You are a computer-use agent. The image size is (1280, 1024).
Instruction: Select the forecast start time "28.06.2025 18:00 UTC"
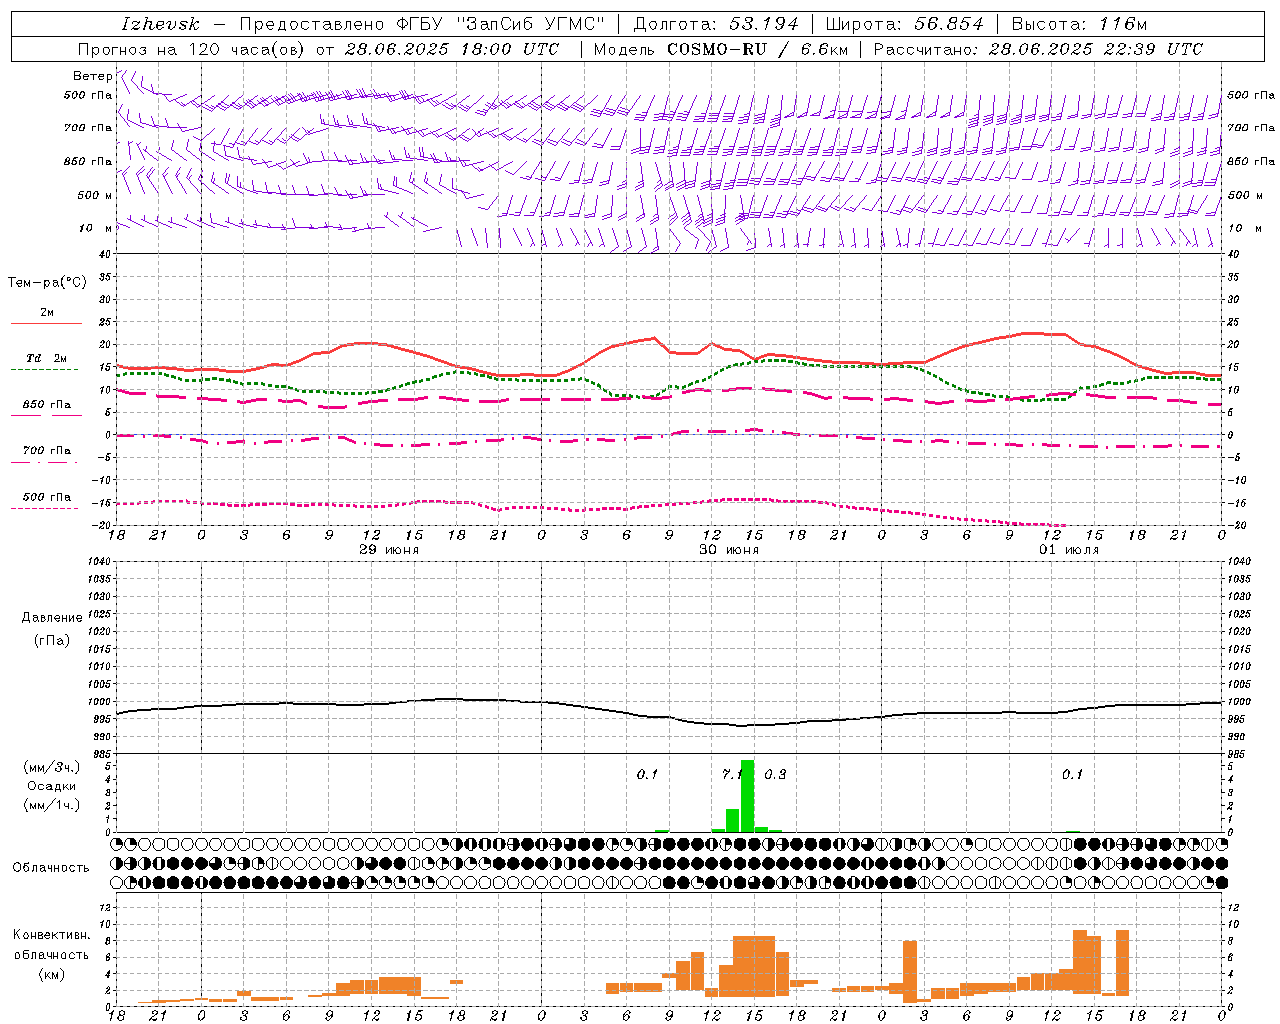coord(452,49)
